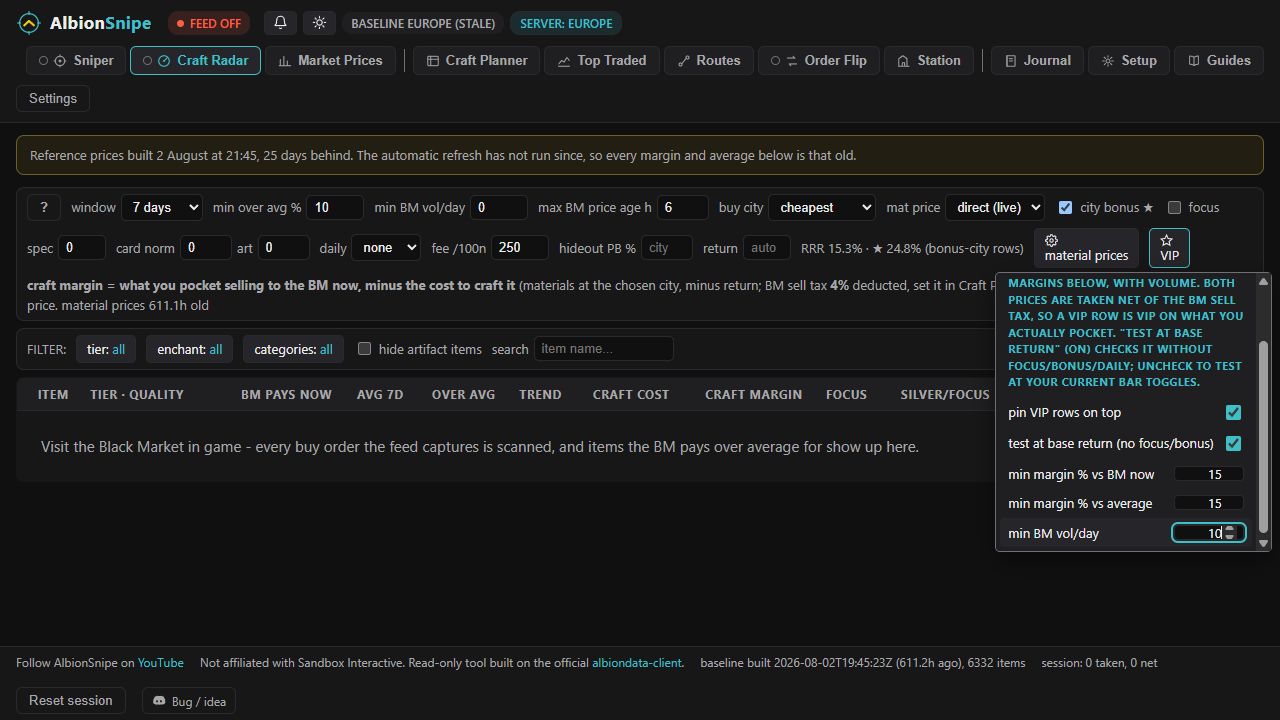Uncheck the city bonus checkbox
Image resolution: width=1280 pixels, height=720 pixels.
tap(1065, 207)
